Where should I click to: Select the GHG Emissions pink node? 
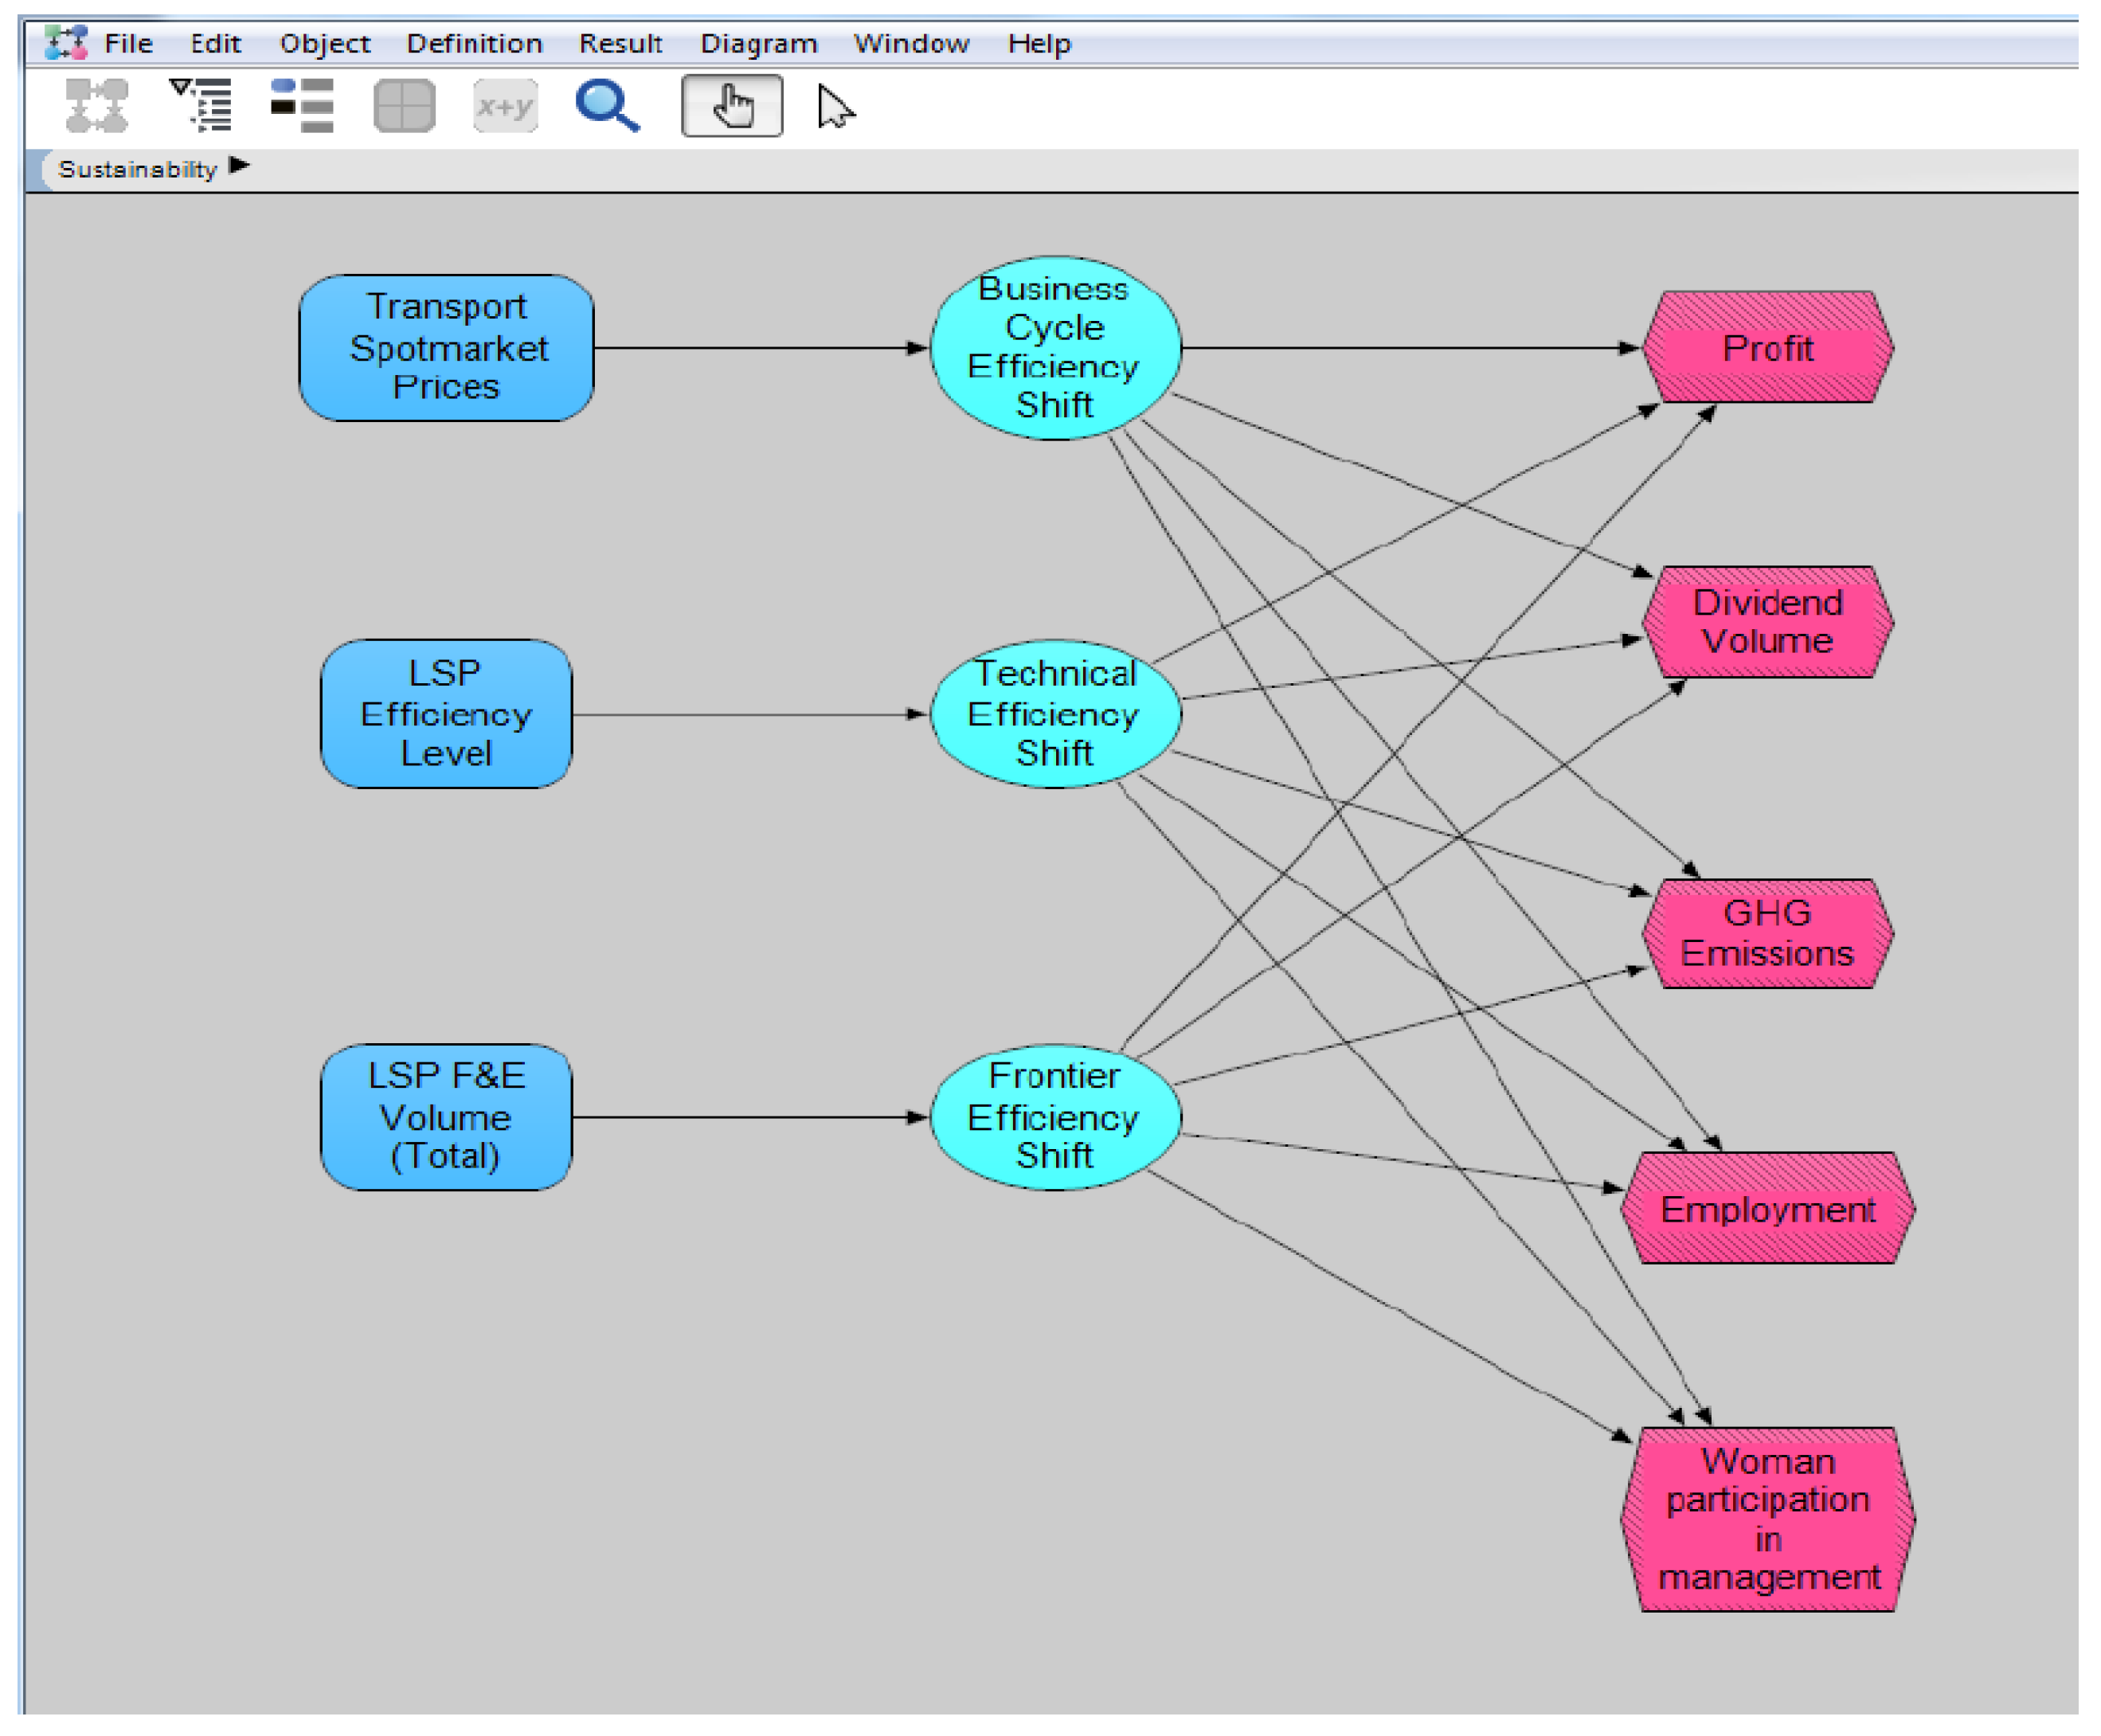point(1766,932)
